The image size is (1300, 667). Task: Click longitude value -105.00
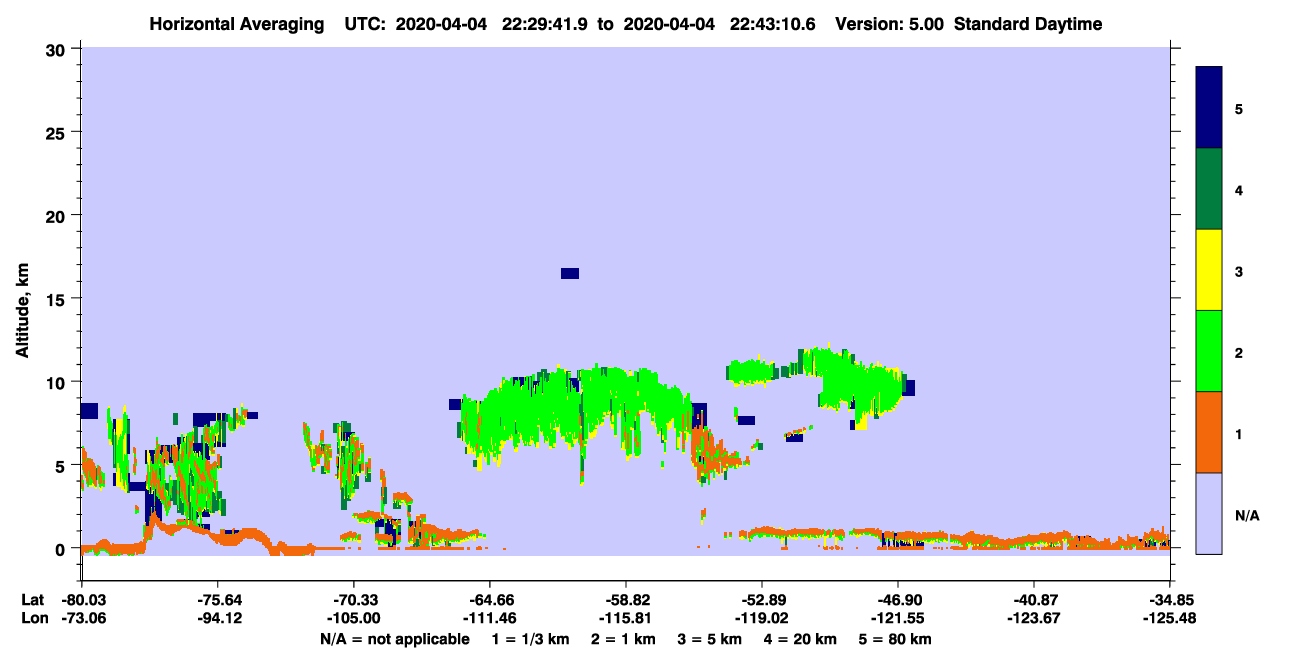354,618
